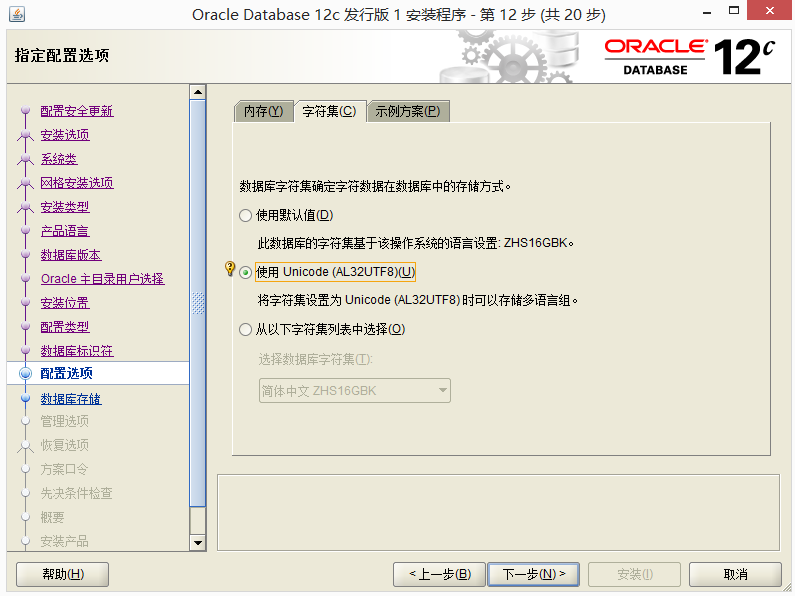Switch to the 字符集(C) tab
The width and height of the screenshot is (795, 596).
click(330, 111)
